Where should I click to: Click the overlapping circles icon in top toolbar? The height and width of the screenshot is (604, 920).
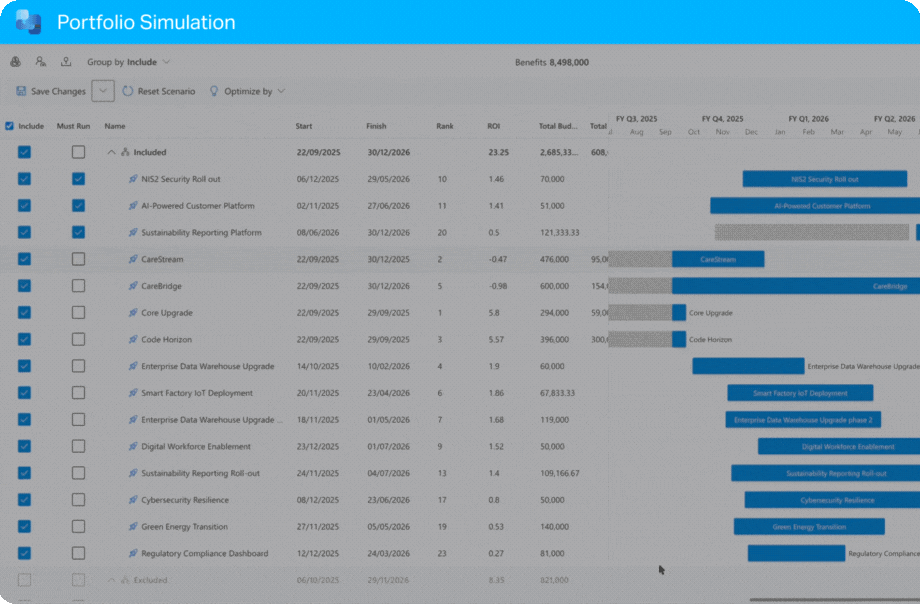(15, 62)
